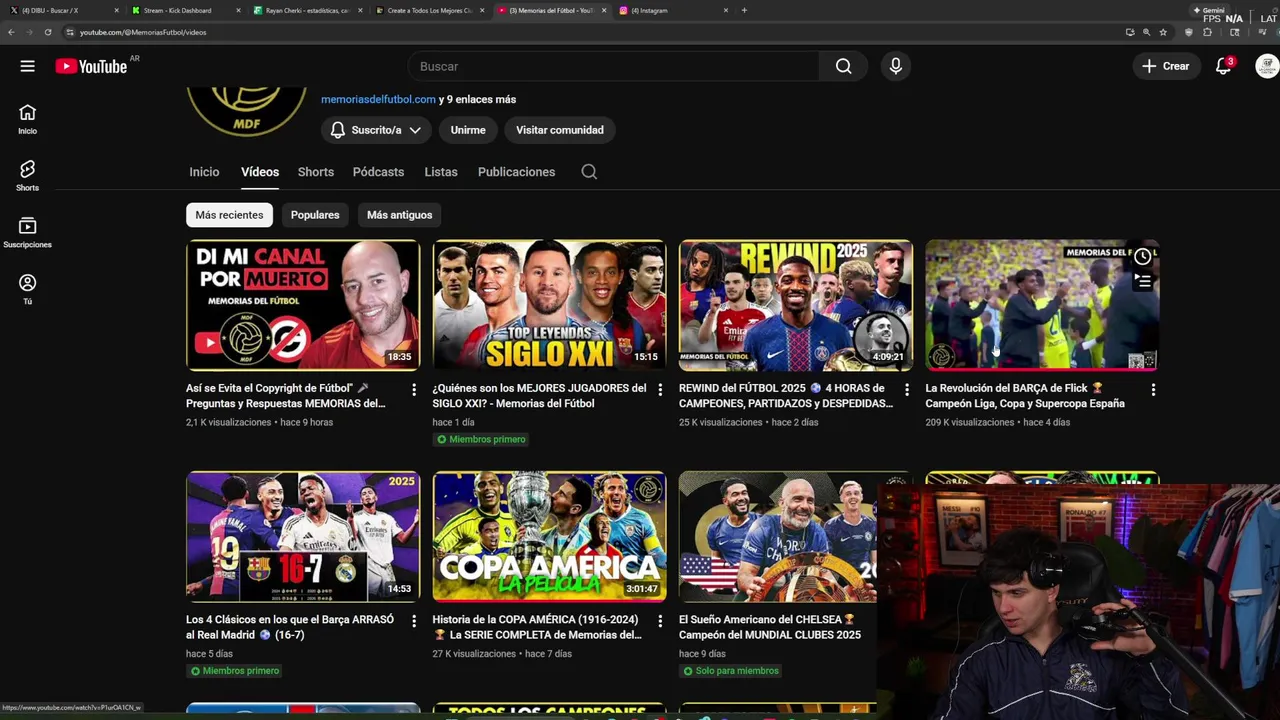This screenshot has height=720, width=1280.
Task: View site information icon in address bar
Action: click(69, 32)
